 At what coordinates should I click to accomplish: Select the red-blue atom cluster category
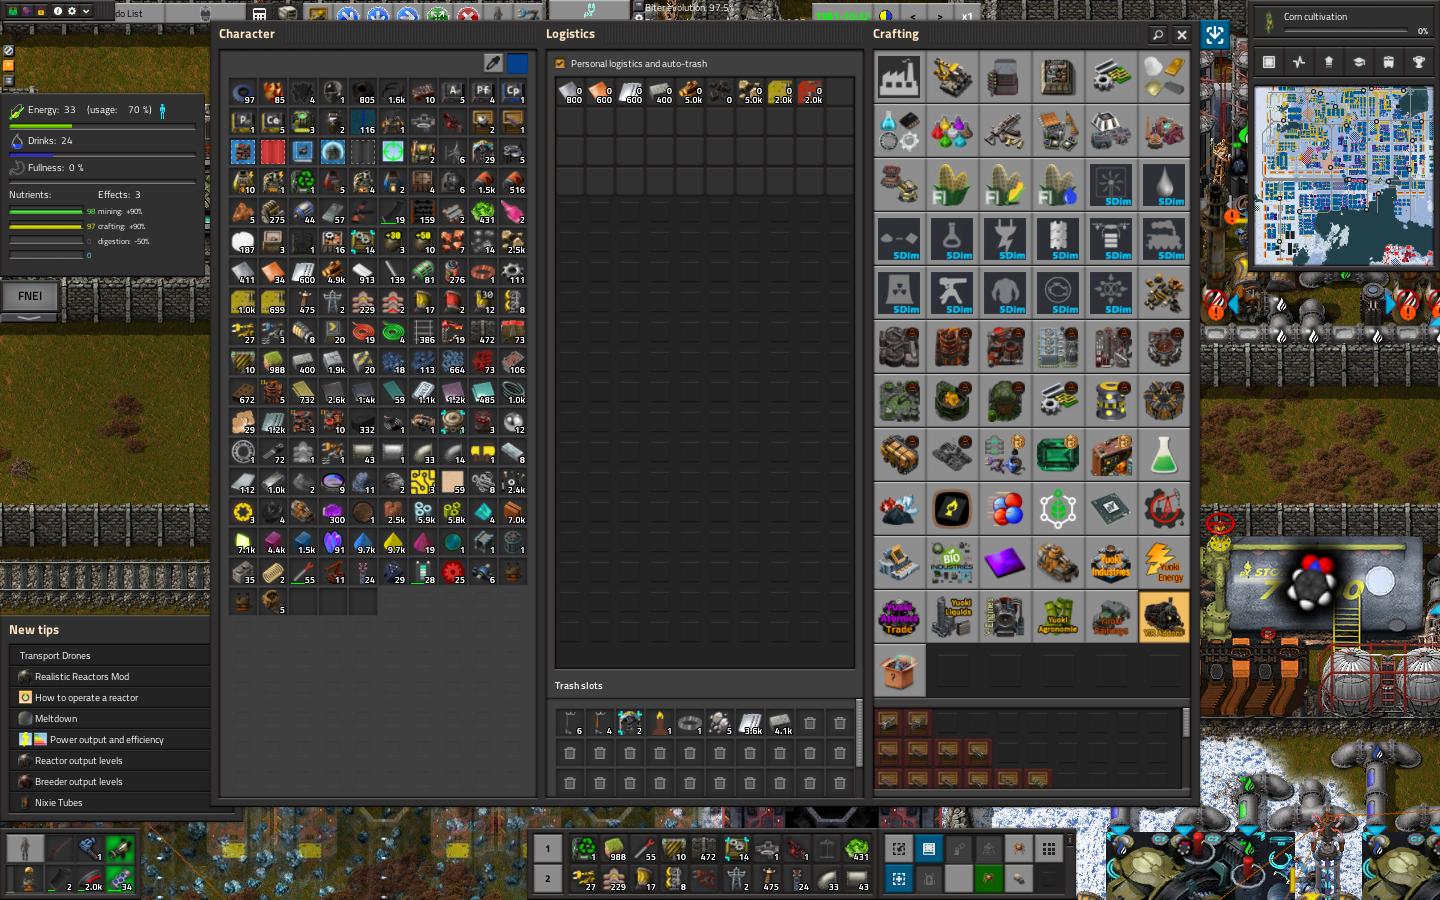(x=1005, y=508)
